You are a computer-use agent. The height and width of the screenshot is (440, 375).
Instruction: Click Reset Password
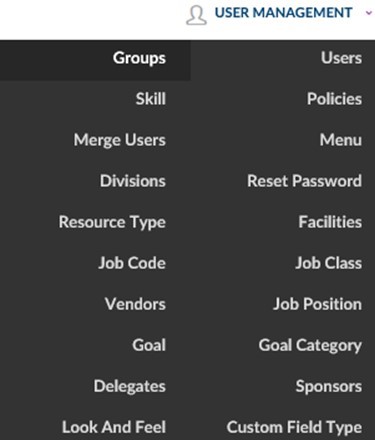pyautogui.click(x=304, y=181)
